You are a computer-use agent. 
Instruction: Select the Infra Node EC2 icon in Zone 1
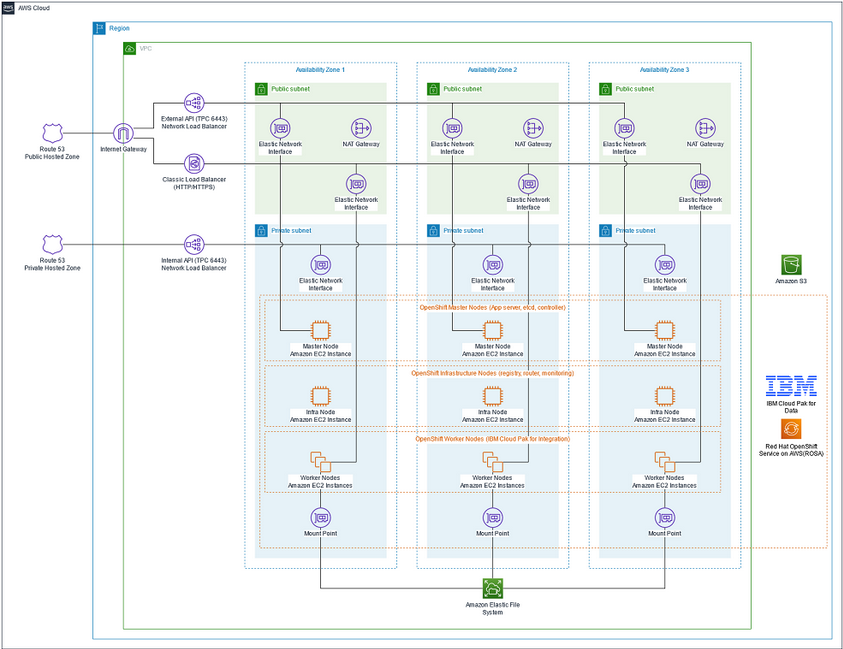(x=320, y=396)
